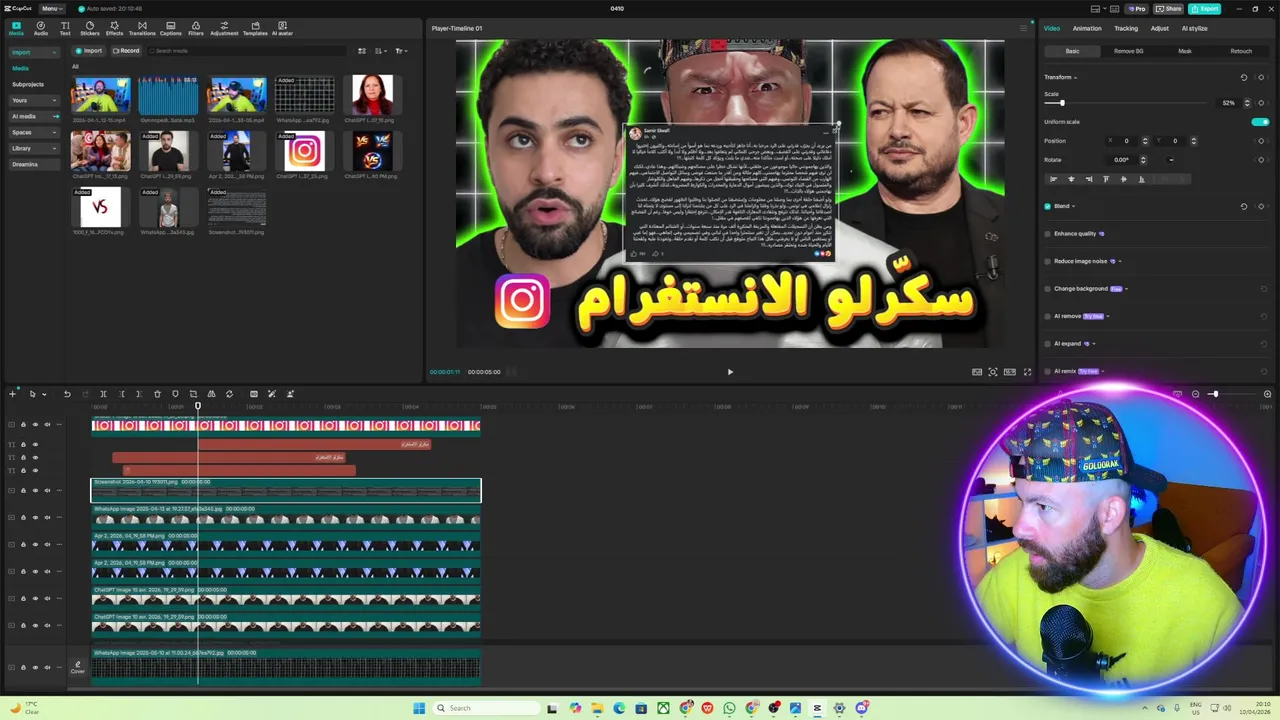Open the Text panel icon

click(65, 28)
